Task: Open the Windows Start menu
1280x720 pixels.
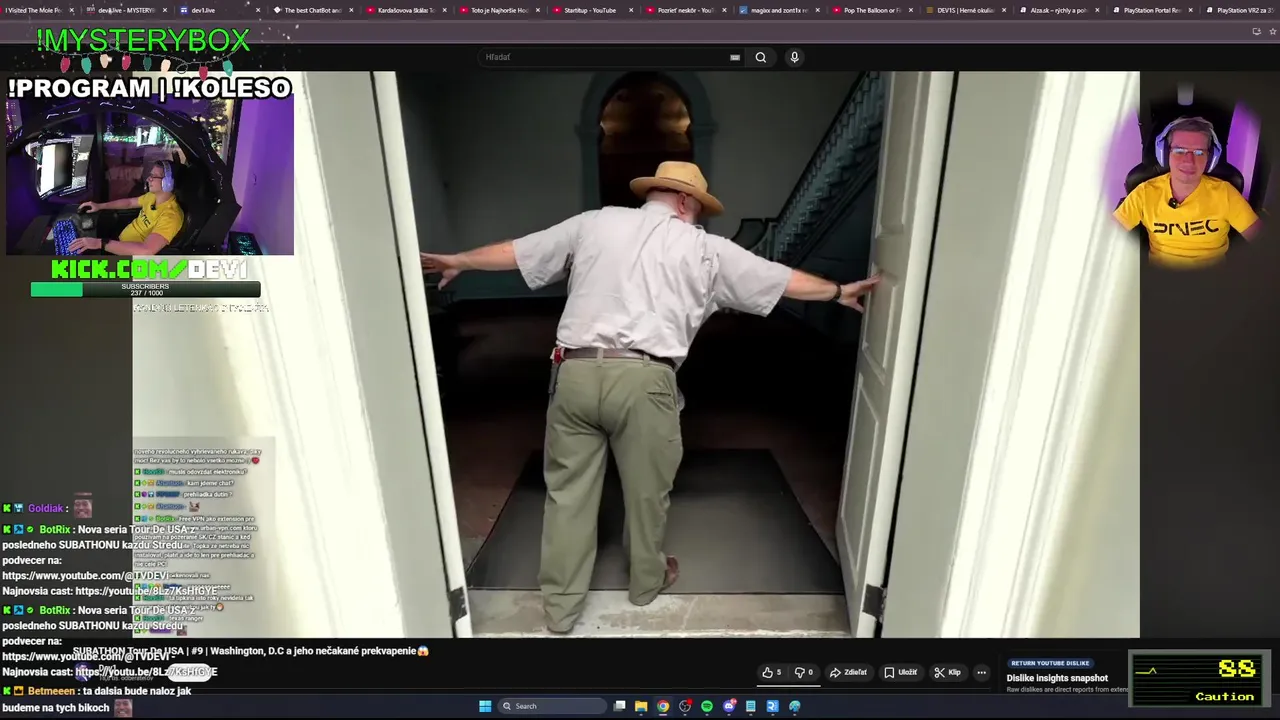Action: [485, 706]
